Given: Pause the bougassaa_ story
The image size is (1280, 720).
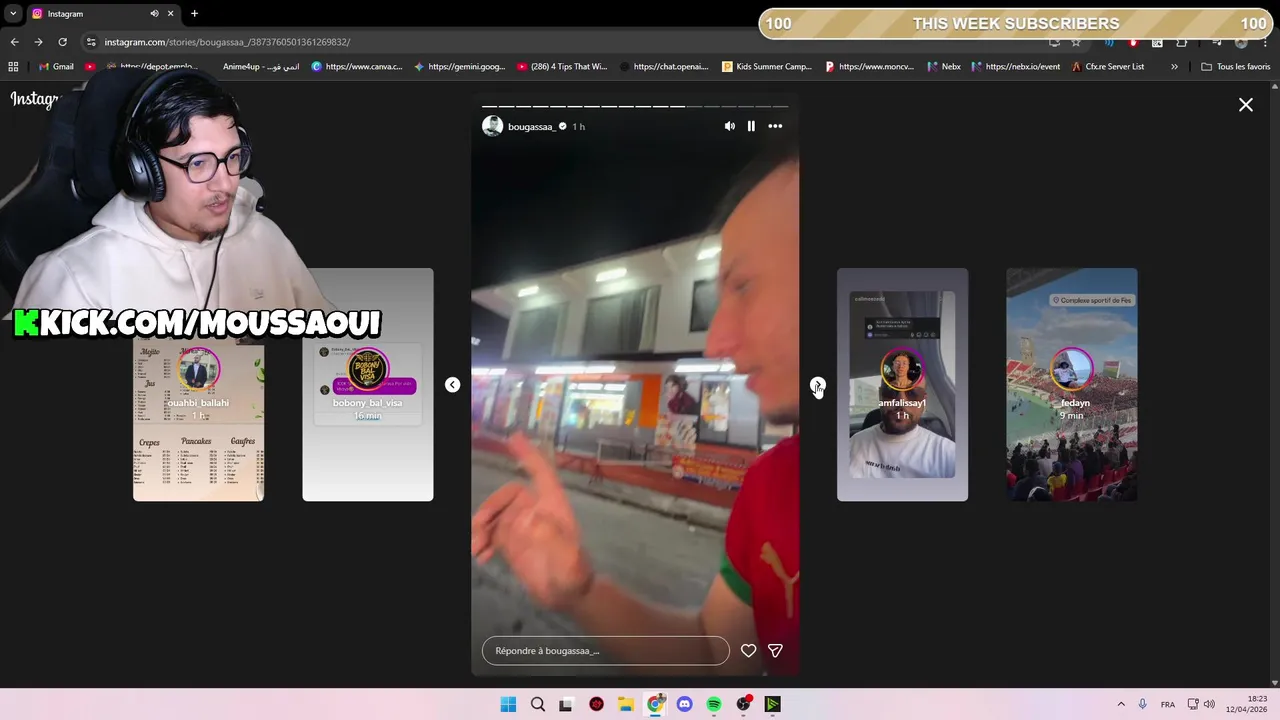Looking at the screenshot, I should click(751, 126).
